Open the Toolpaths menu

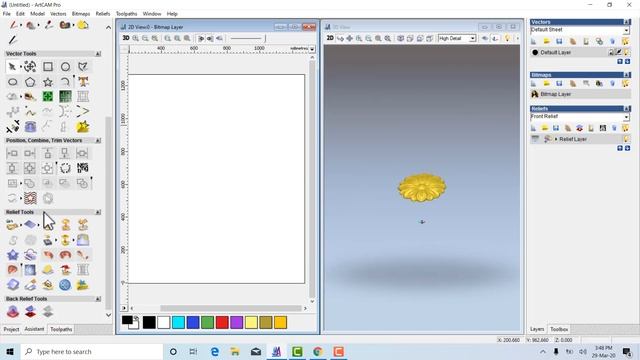(127, 13)
